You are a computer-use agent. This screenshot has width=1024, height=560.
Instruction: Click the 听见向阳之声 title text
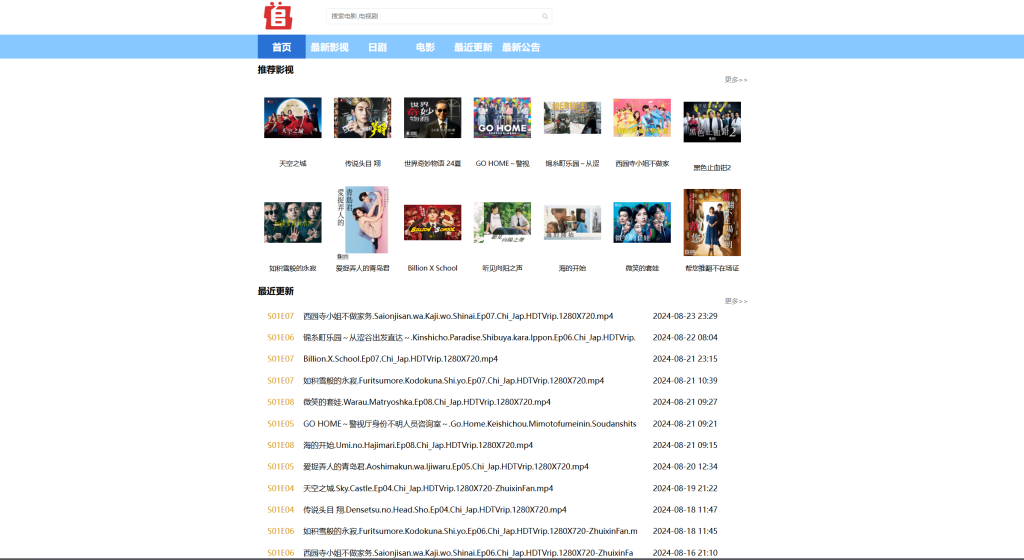[502, 268]
